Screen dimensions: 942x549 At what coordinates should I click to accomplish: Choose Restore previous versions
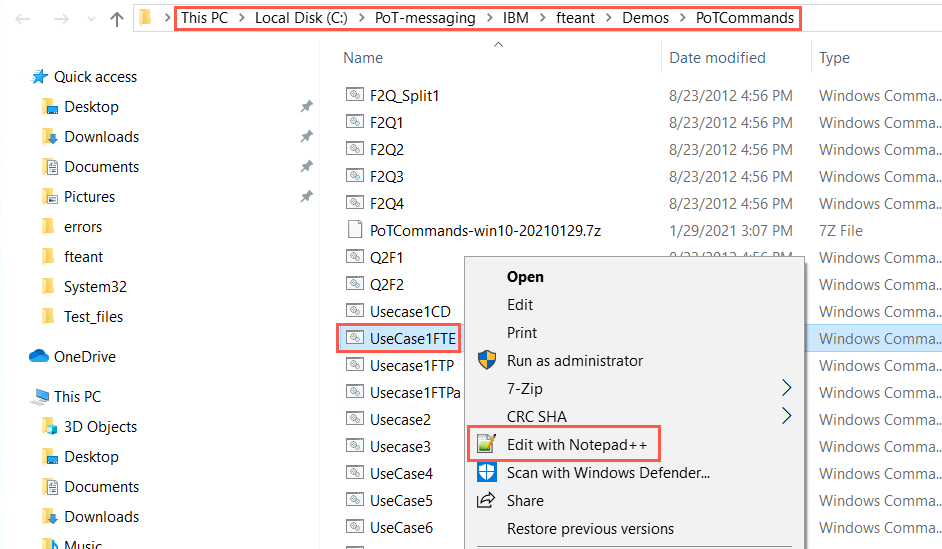pos(591,529)
